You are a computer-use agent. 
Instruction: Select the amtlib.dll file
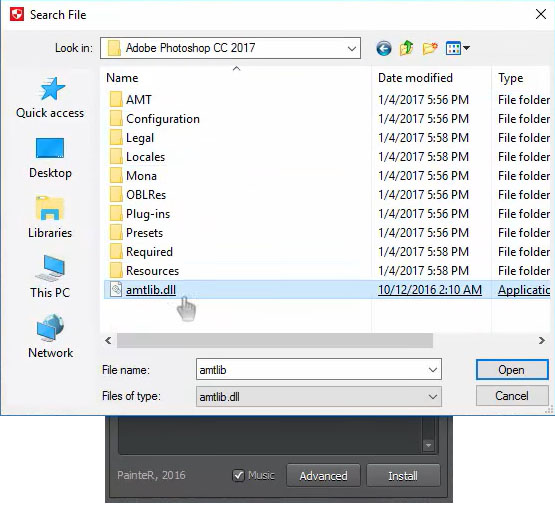click(x=327, y=290)
